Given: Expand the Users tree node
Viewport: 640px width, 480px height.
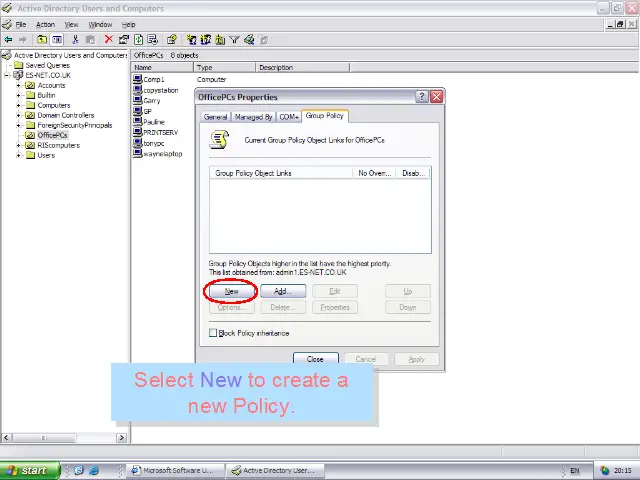Looking at the screenshot, I should click(x=18, y=155).
